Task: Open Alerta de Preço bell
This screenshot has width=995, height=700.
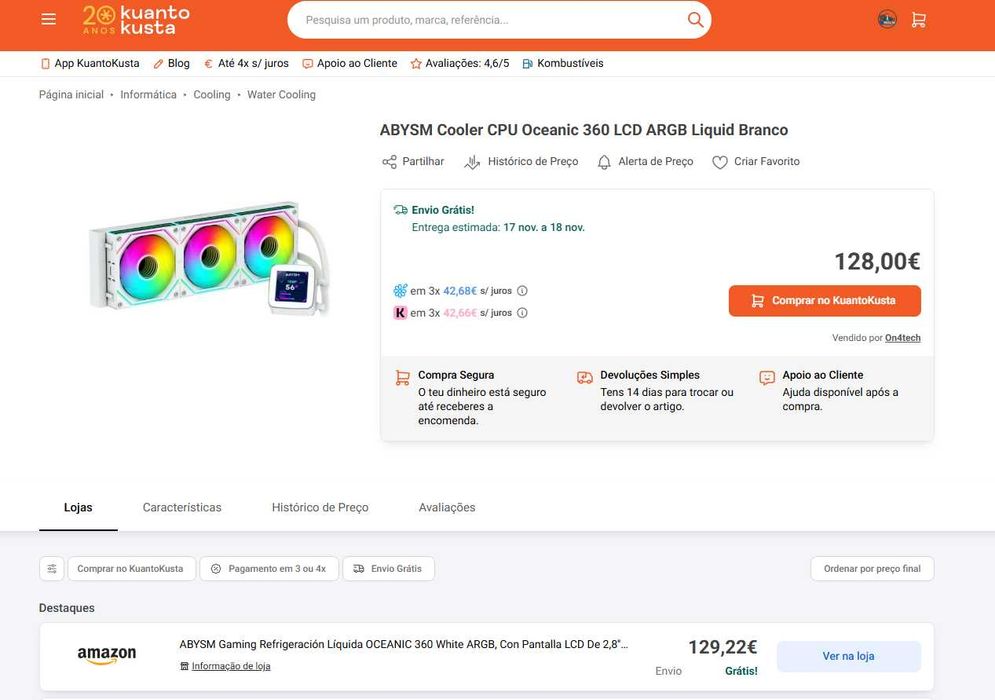Action: coord(604,162)
